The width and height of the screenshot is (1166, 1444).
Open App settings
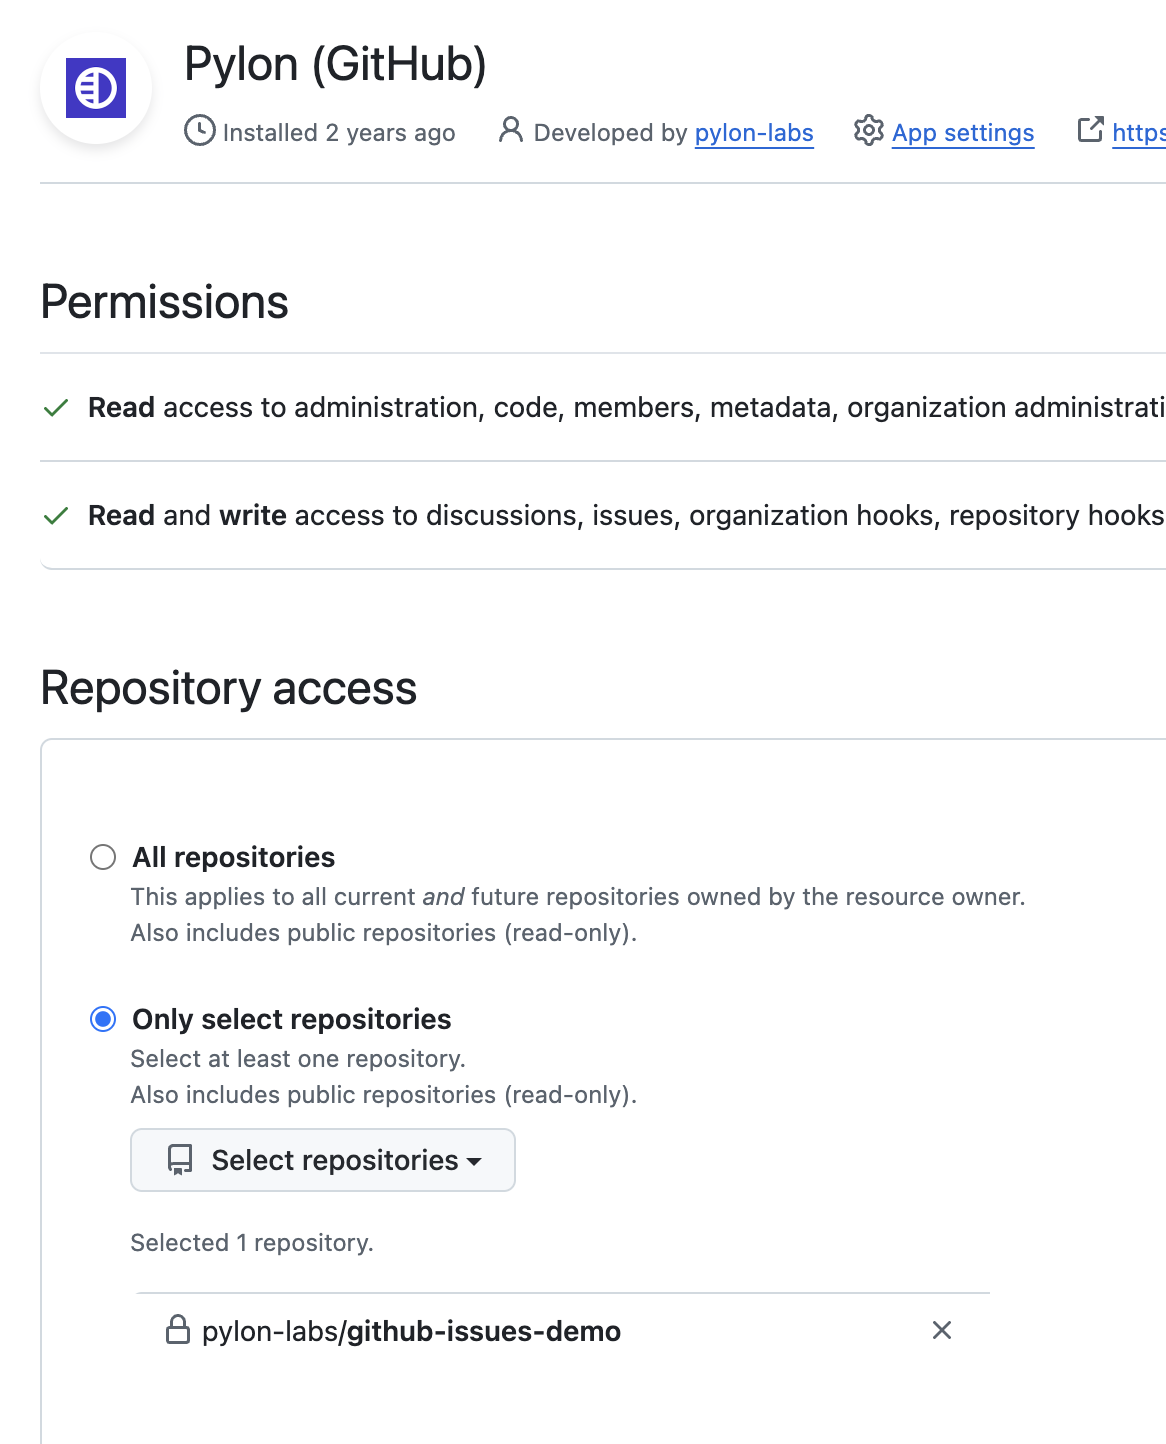[963, 132]
